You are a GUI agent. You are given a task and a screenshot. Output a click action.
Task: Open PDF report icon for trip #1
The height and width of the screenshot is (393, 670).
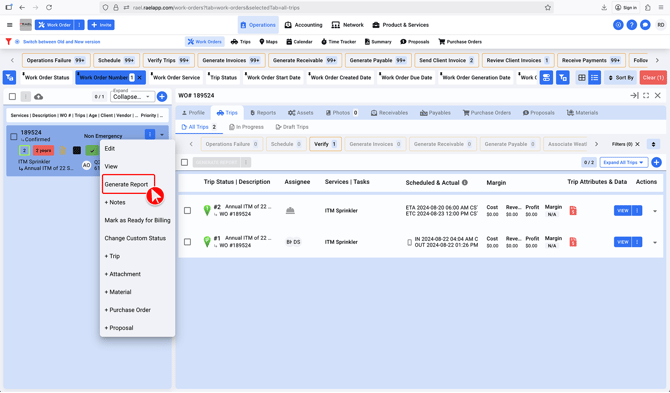tap(573, 242)
